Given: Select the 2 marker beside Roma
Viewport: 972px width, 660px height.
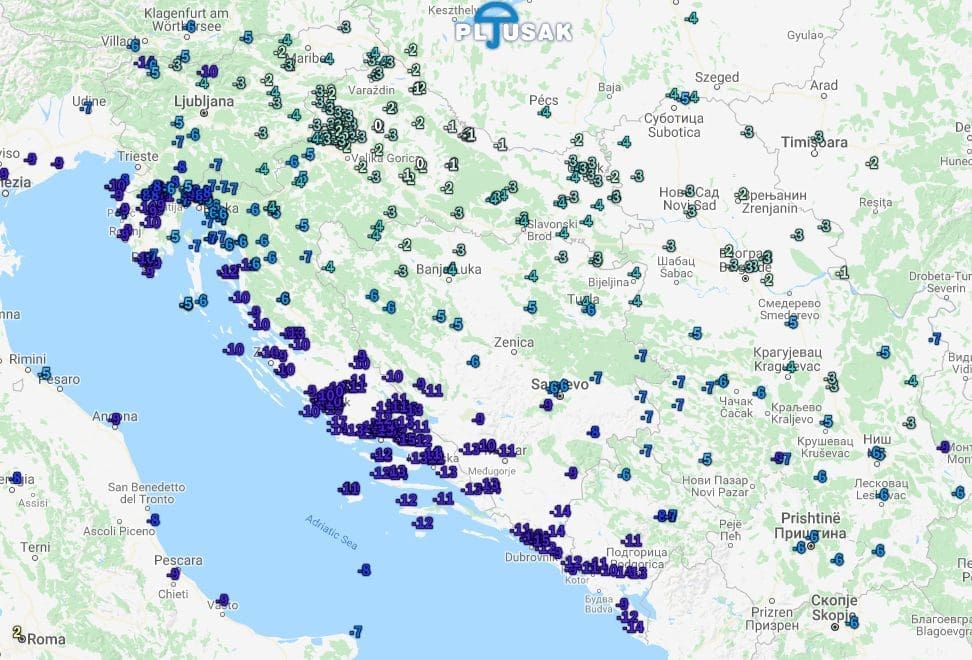Looking at the screenshot, I should (17, 632).
